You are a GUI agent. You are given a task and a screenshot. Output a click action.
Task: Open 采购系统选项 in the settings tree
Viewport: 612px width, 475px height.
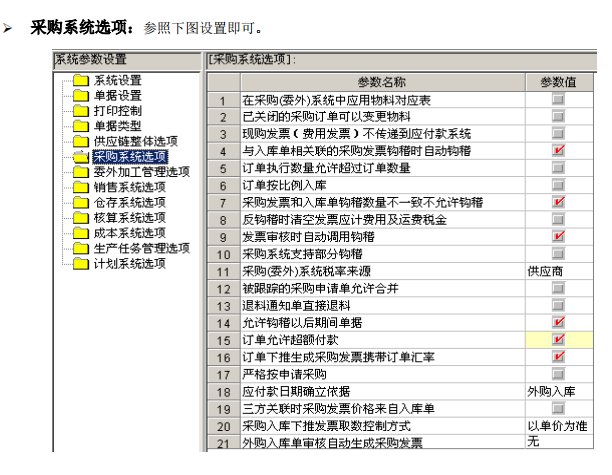(129, 156)
